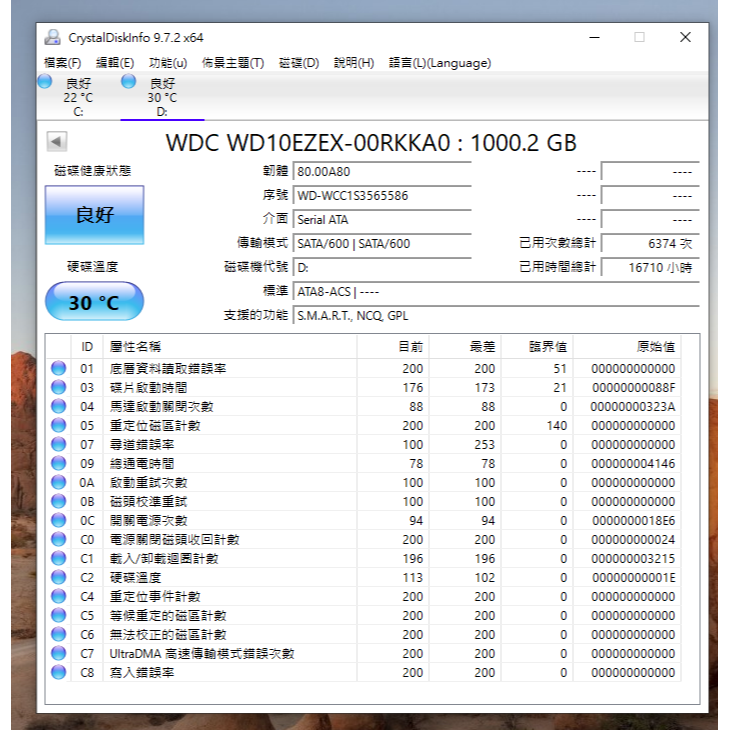Screen dimensions: 730x730
Task: Click the power-on hours value 16710 小時
Action: coord(650,268)
